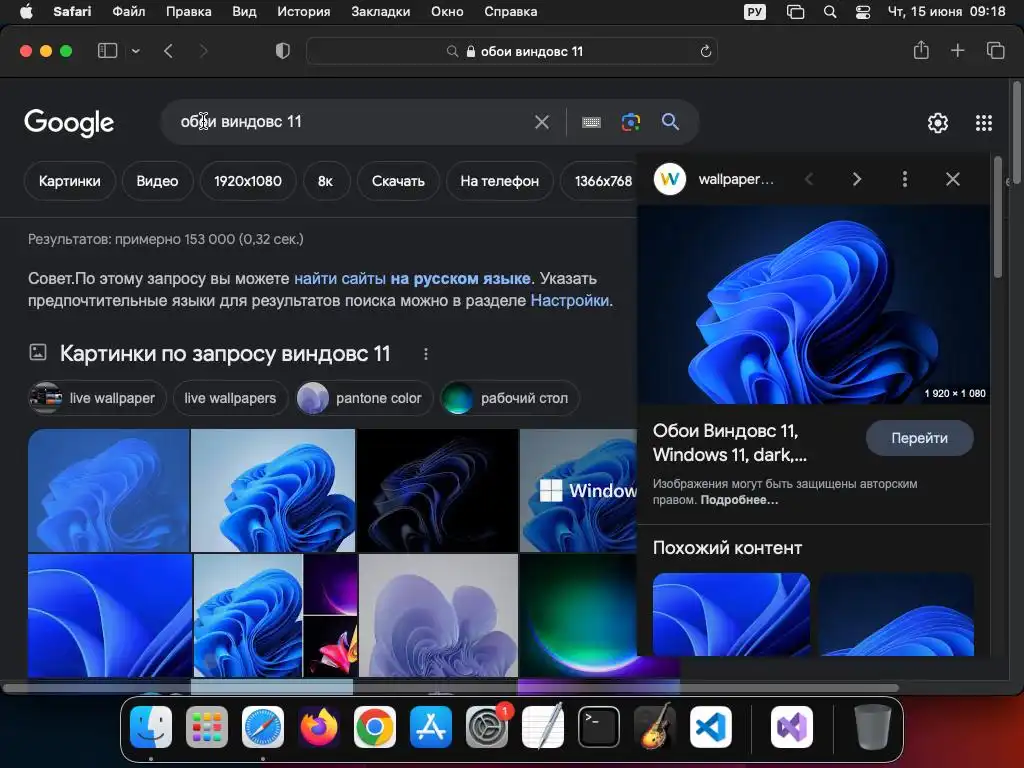Open Control Center in menu bar
The height and width of the screenshot is (768, 1024).
863,12
